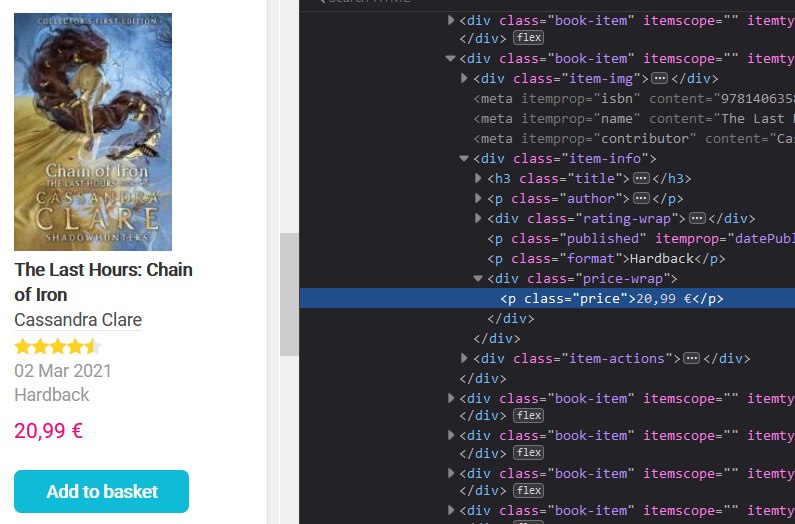Open The Last Hours: Chain of Iron title link
This screenshot has height=524, width=795.
tap(103, 282)
